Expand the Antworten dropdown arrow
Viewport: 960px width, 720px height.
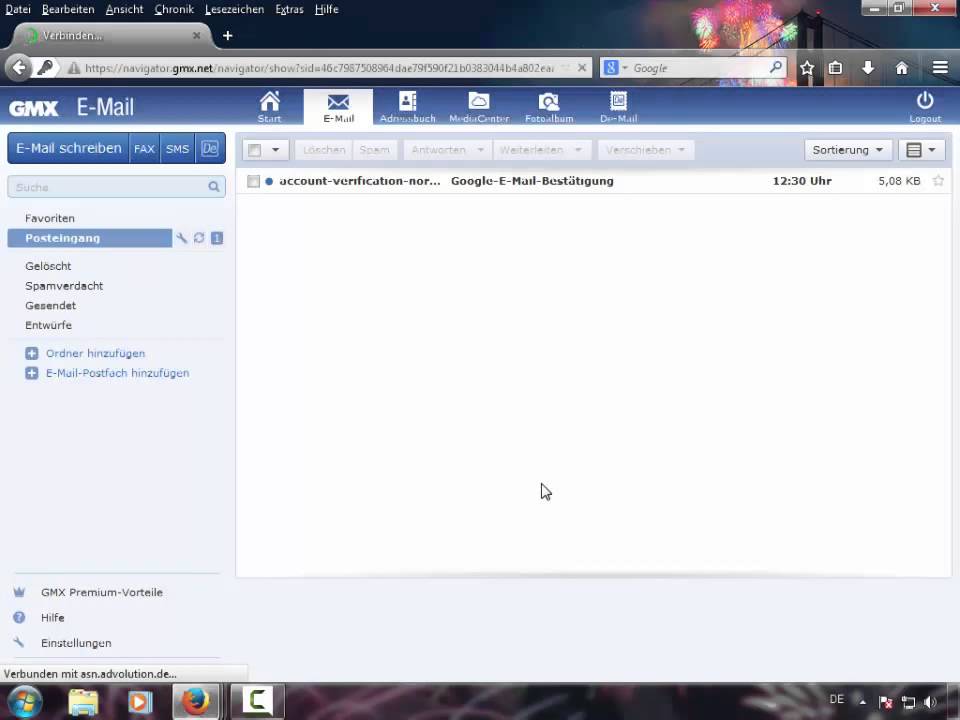(481, 150)
